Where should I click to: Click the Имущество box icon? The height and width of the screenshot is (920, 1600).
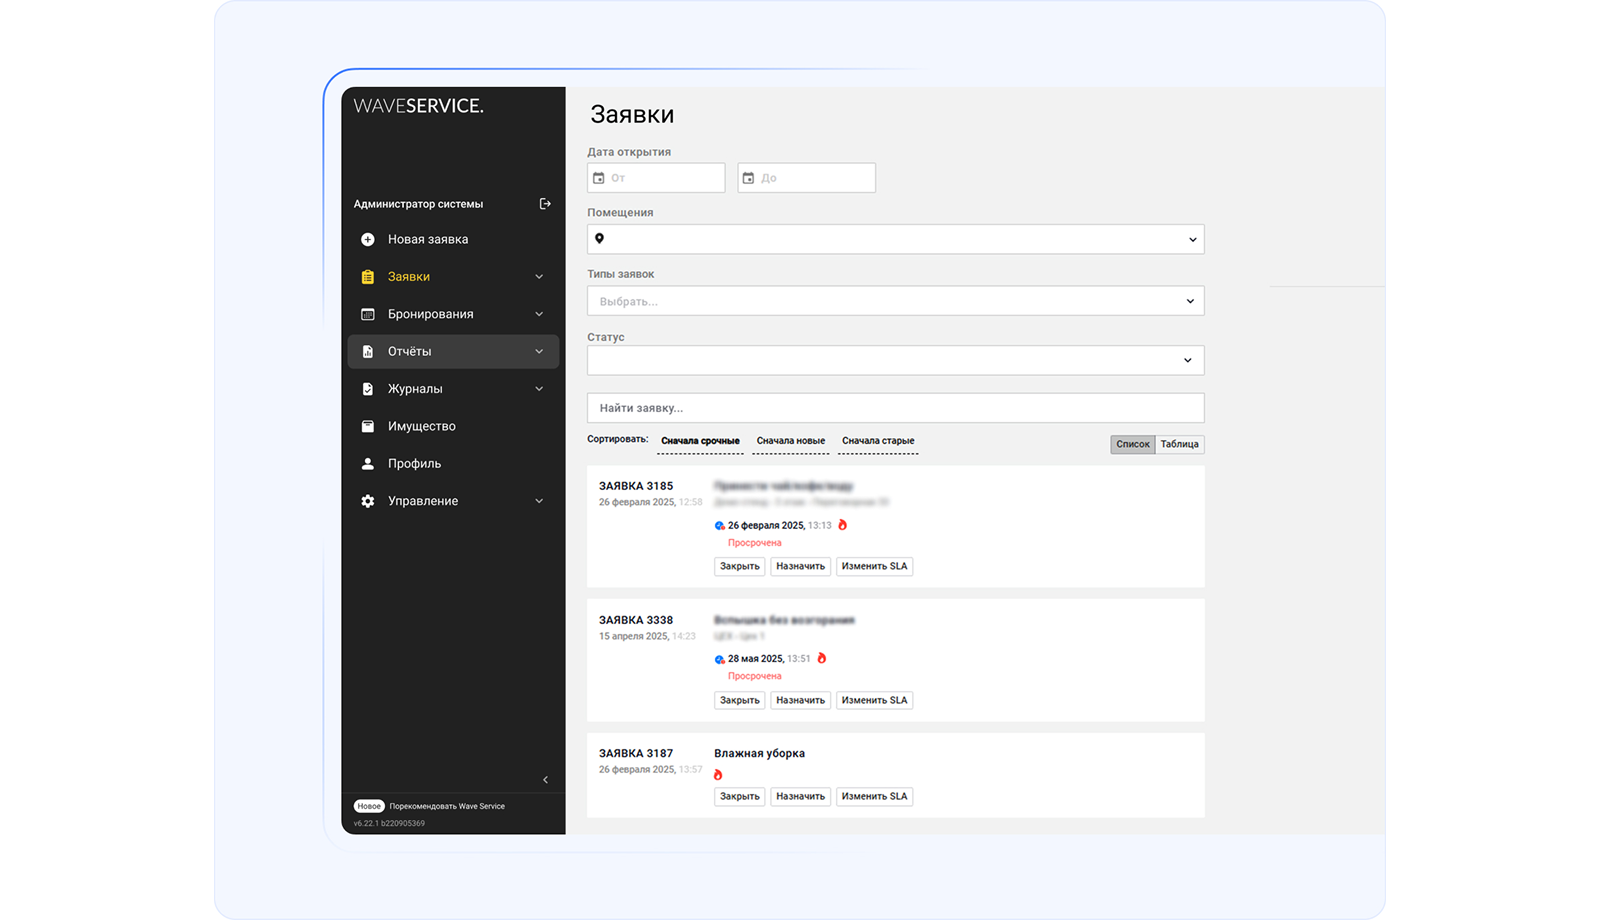368,426
